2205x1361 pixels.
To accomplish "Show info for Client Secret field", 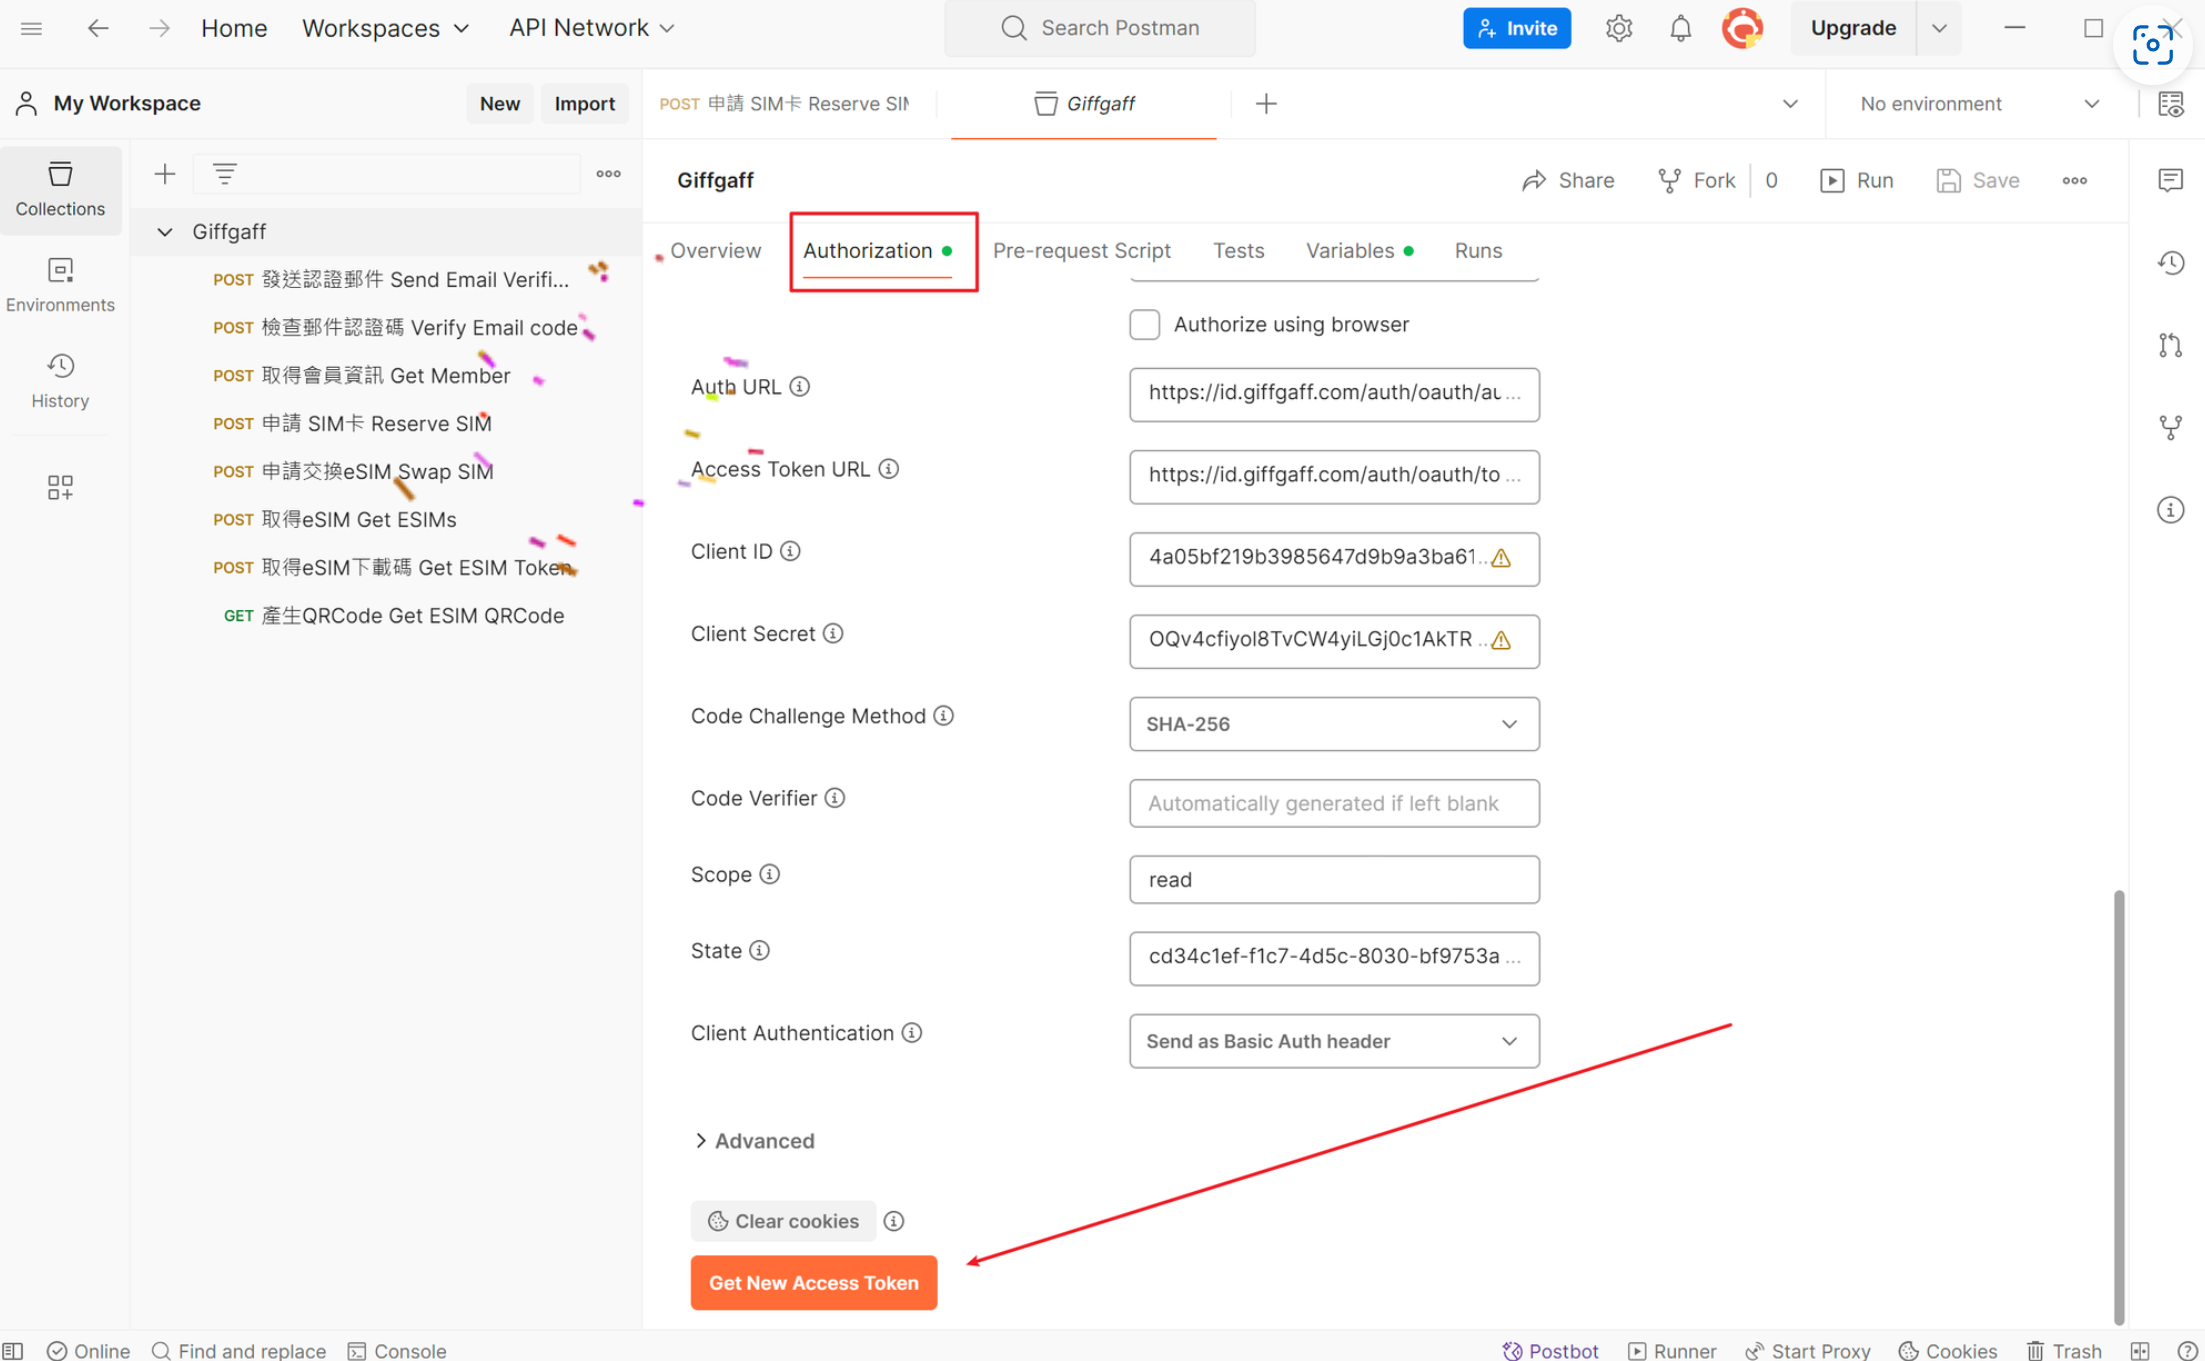I will [833, 634].
